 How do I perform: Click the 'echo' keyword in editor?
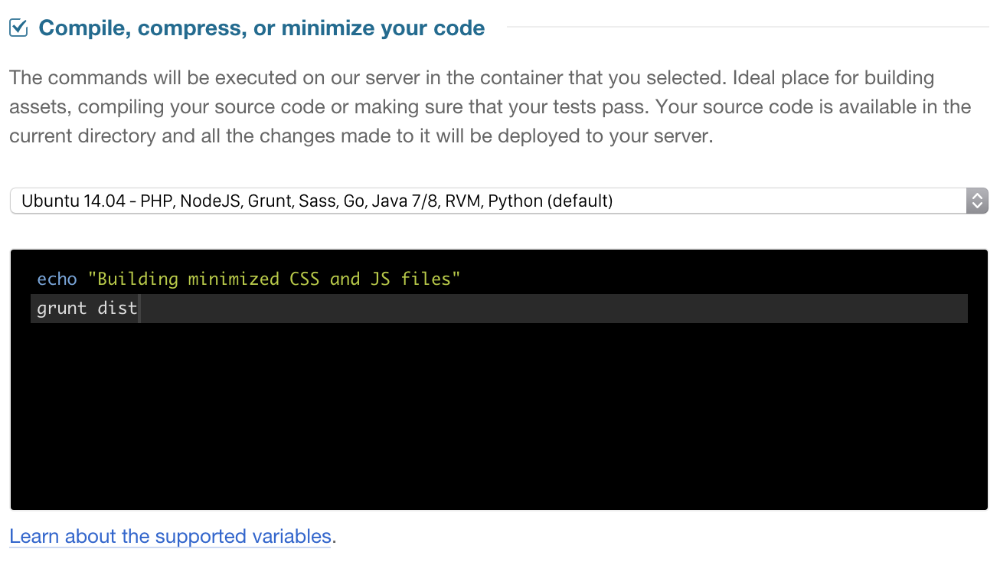(57, 279)
